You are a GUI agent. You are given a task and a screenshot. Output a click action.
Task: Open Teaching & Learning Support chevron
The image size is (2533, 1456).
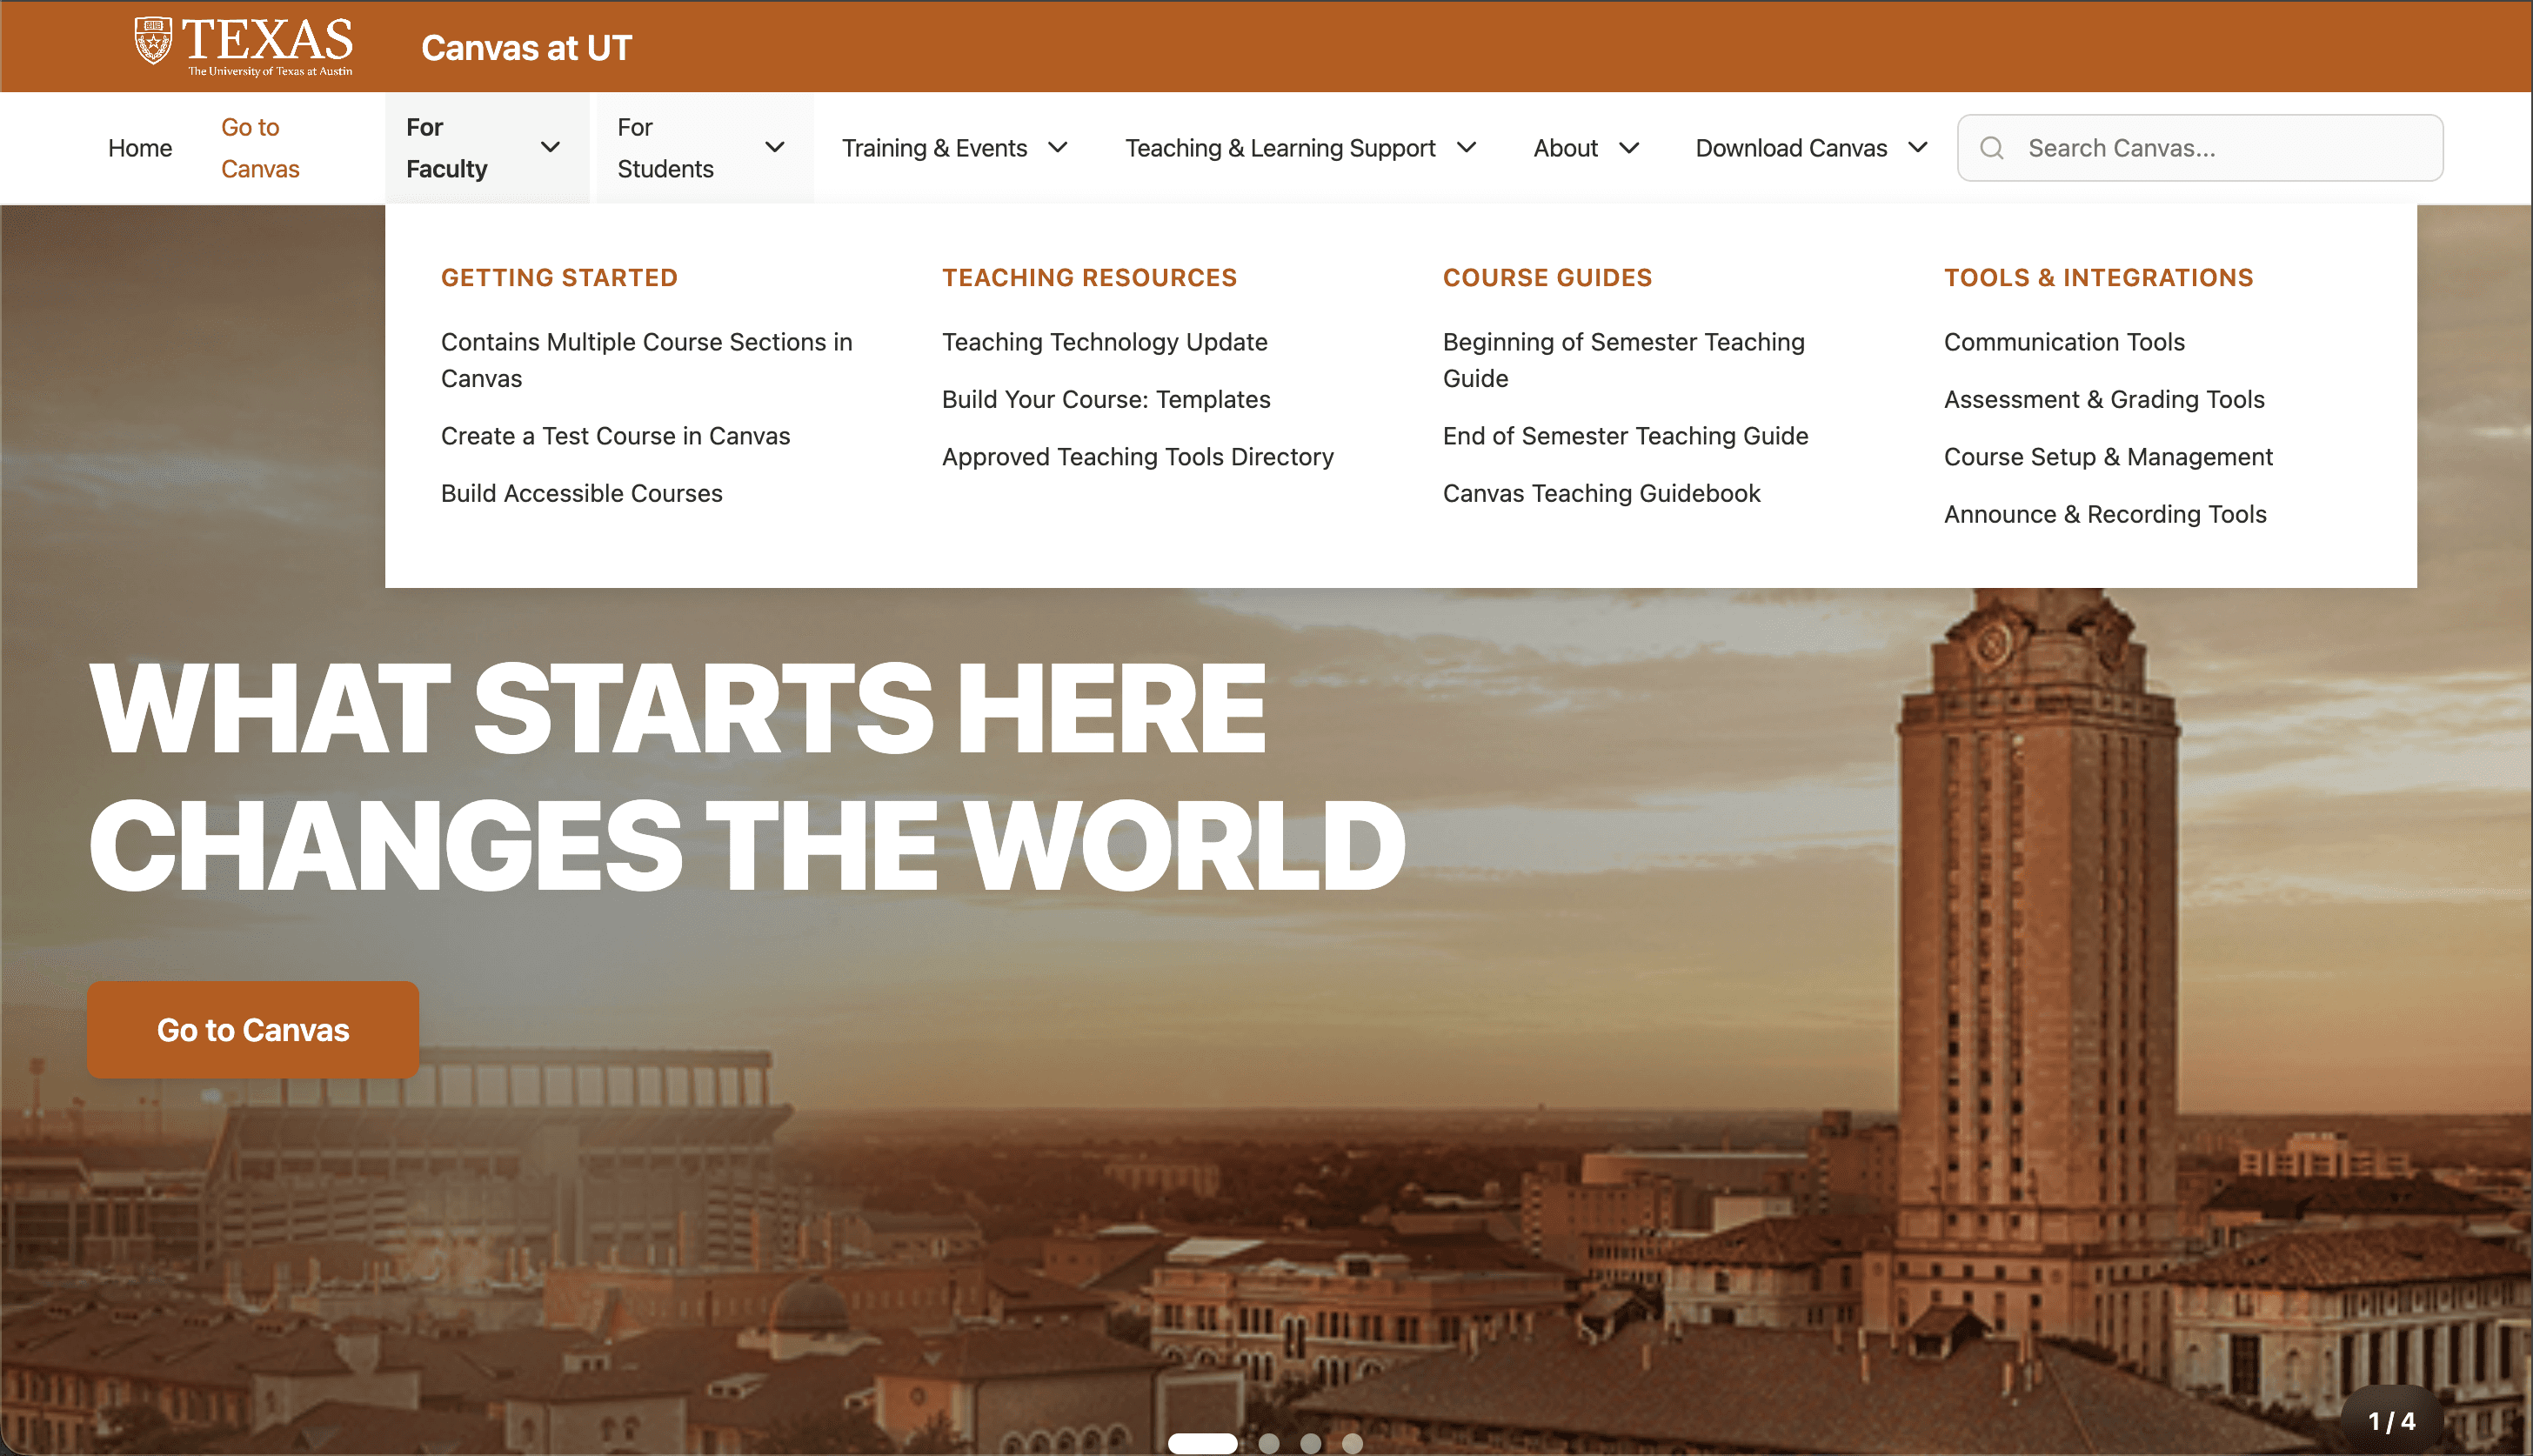[x=1466, y=148]
